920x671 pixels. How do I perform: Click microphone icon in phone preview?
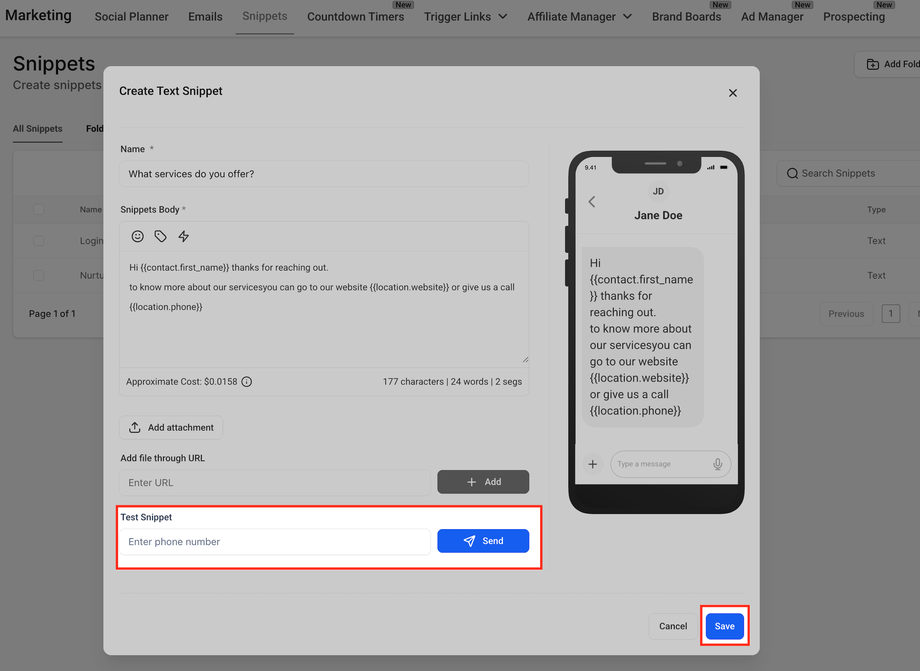pos(718,464)
